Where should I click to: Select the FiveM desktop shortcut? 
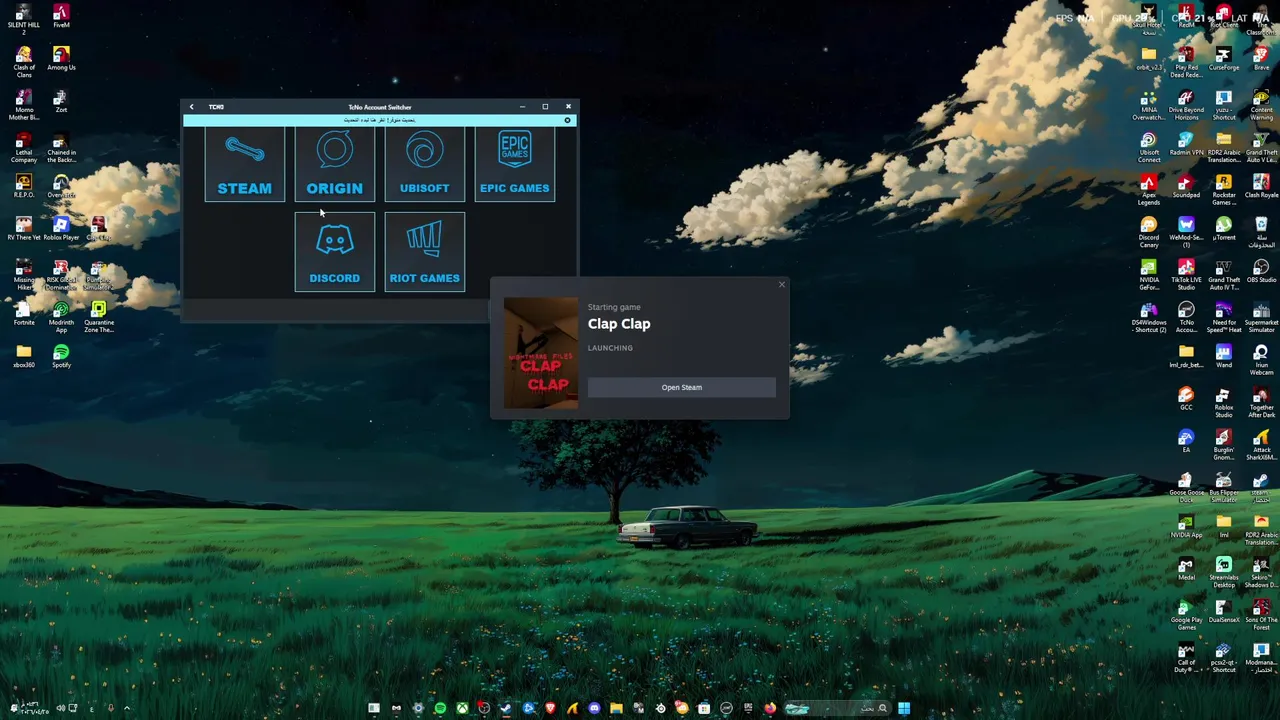[61, 17]
